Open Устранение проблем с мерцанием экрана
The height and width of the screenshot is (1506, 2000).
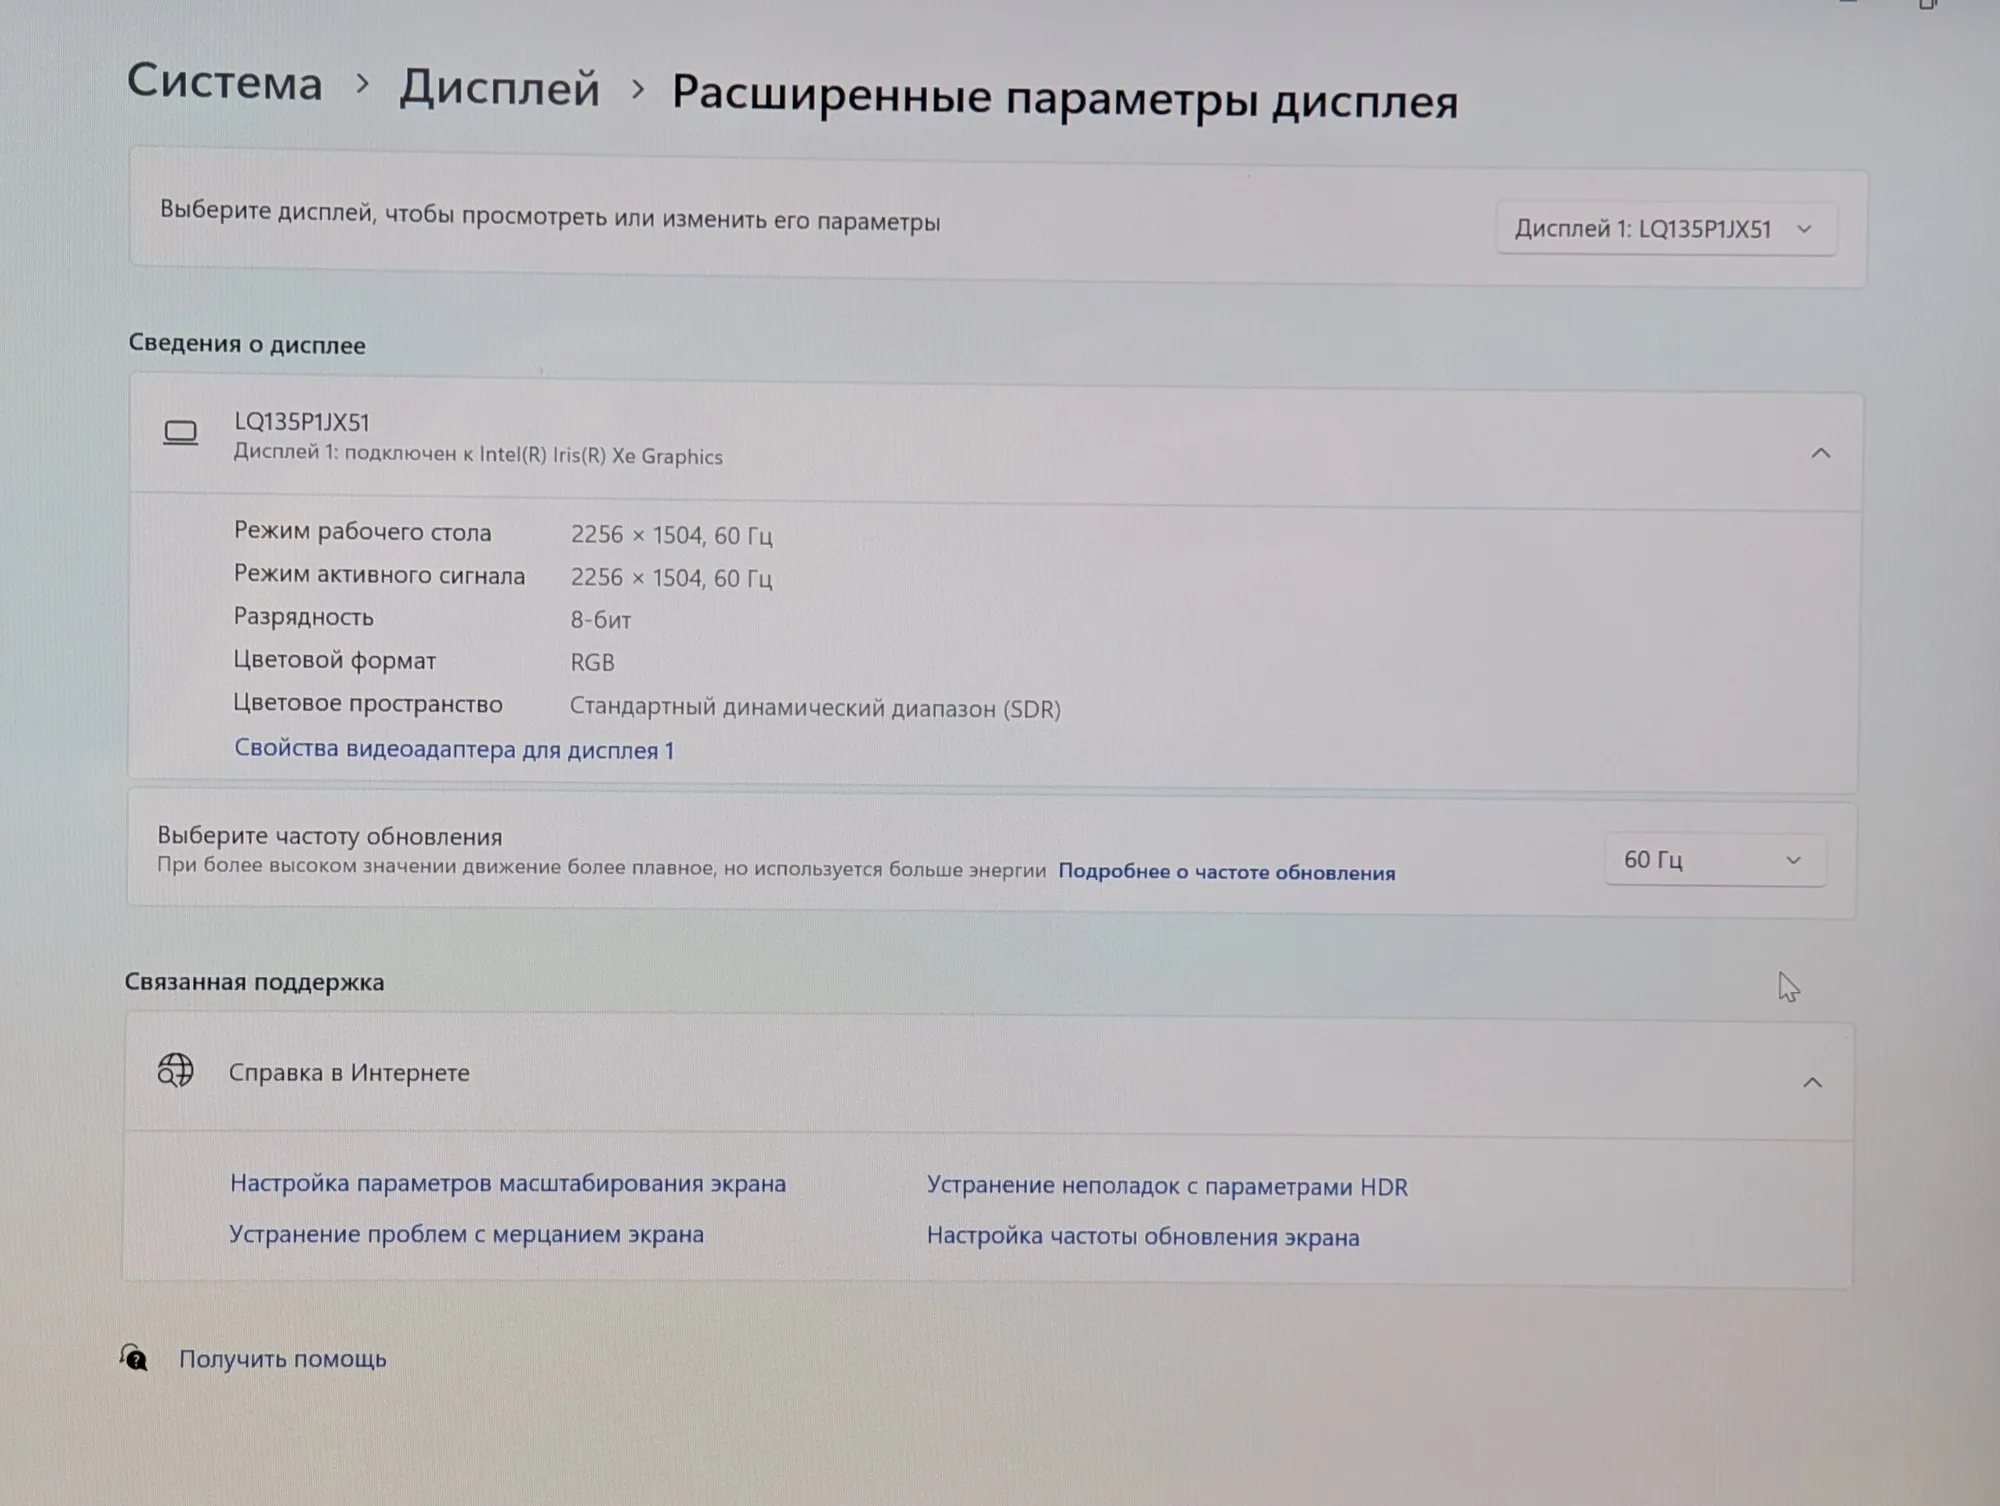point(466,1234)
